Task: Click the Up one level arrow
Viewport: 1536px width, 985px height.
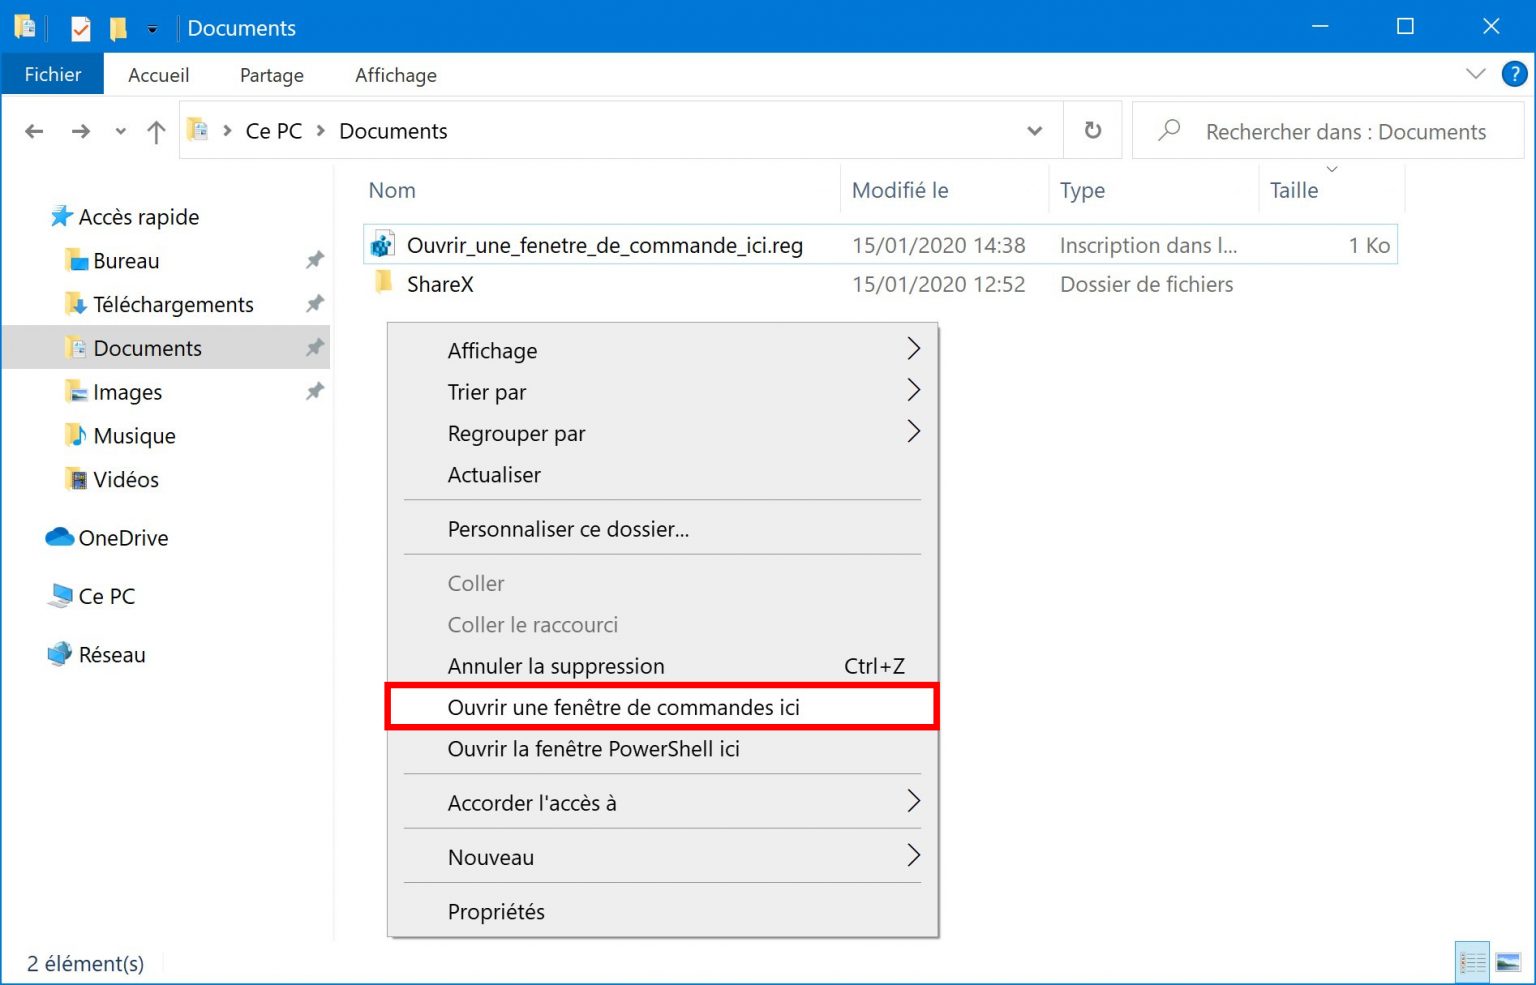Action: tap(156, 132)
